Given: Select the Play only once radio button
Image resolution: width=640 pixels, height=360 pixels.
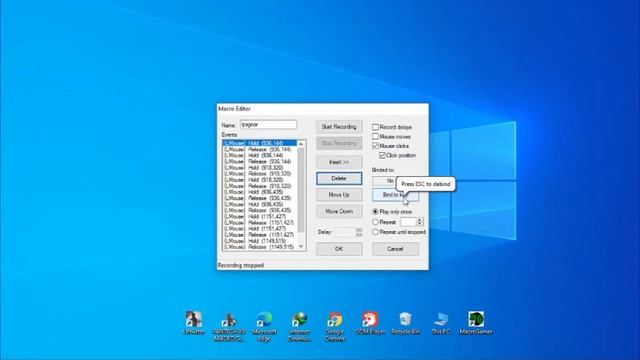Looking at the screenshot, I should [375, 212].
